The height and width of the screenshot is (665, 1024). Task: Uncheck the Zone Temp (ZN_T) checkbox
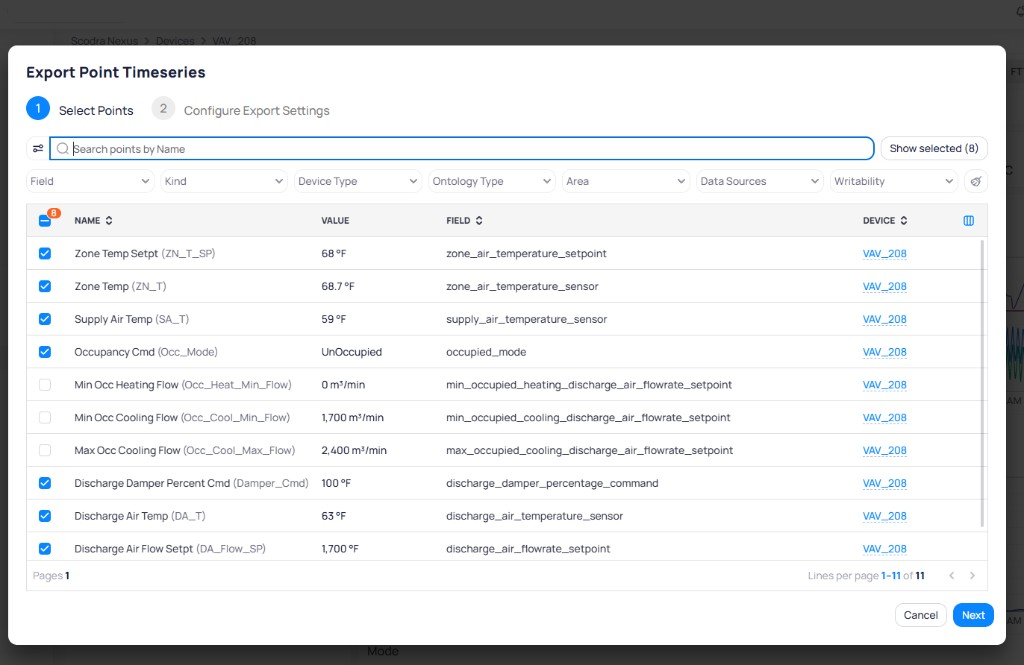pos(44,286)
